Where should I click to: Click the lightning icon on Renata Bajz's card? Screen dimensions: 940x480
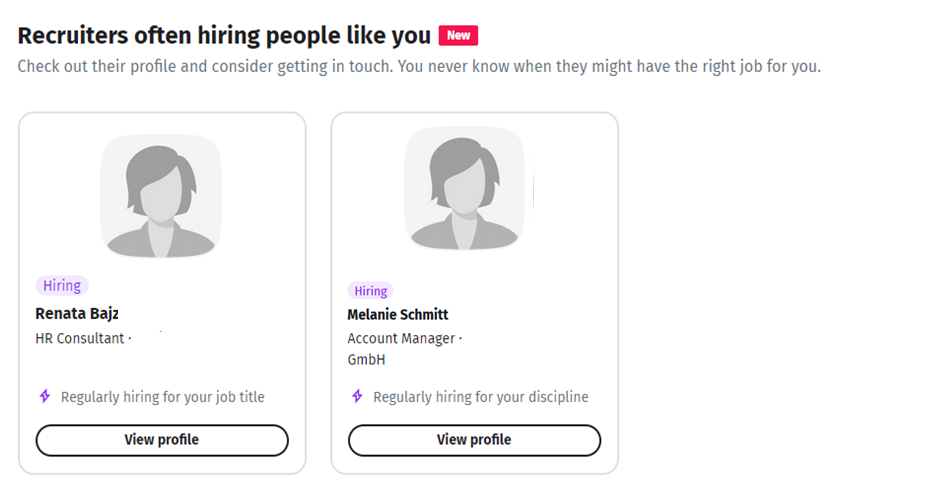[44, 397]
